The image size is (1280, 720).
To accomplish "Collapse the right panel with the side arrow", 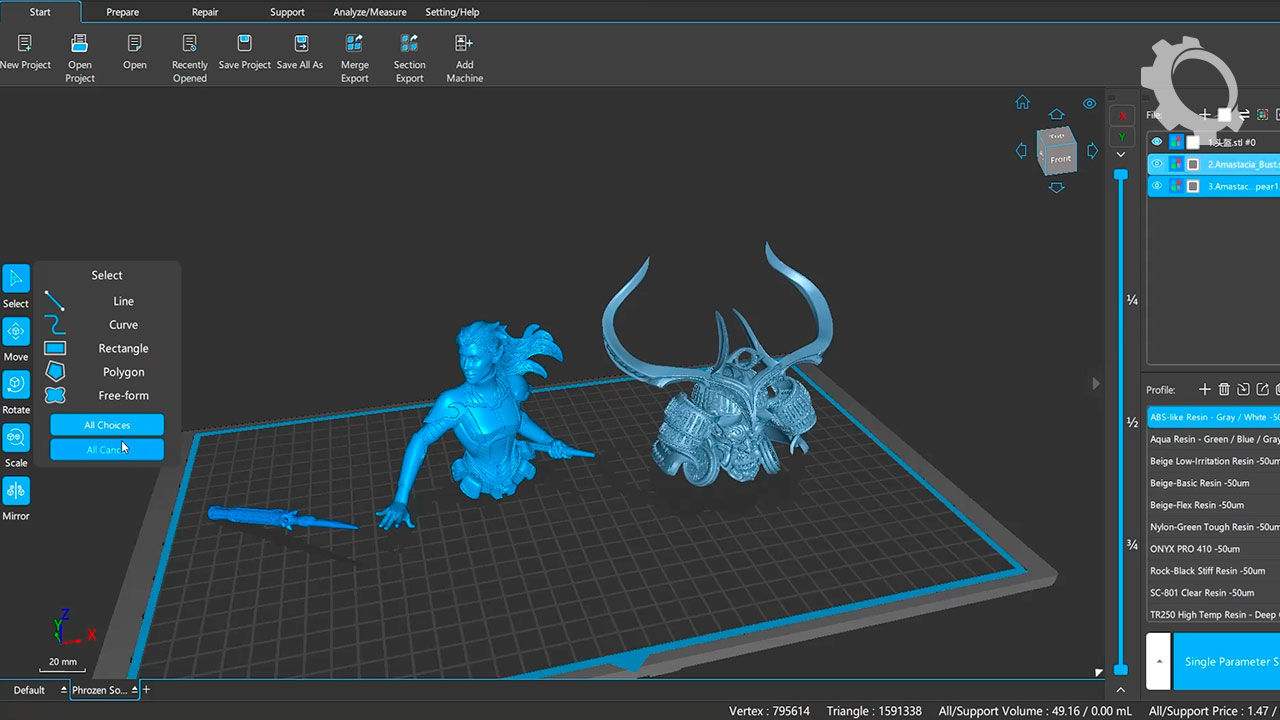I will tap(1095, 383).
